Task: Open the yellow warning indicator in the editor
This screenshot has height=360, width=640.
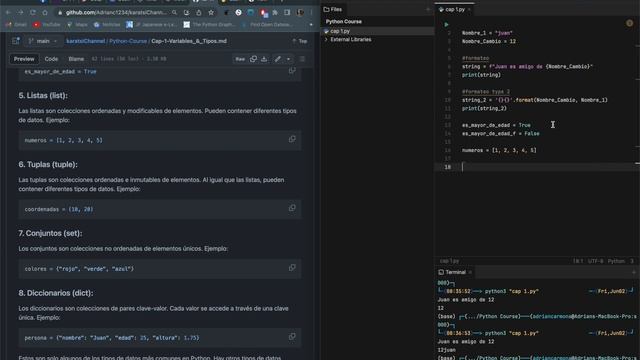Action: coord(629,23)
